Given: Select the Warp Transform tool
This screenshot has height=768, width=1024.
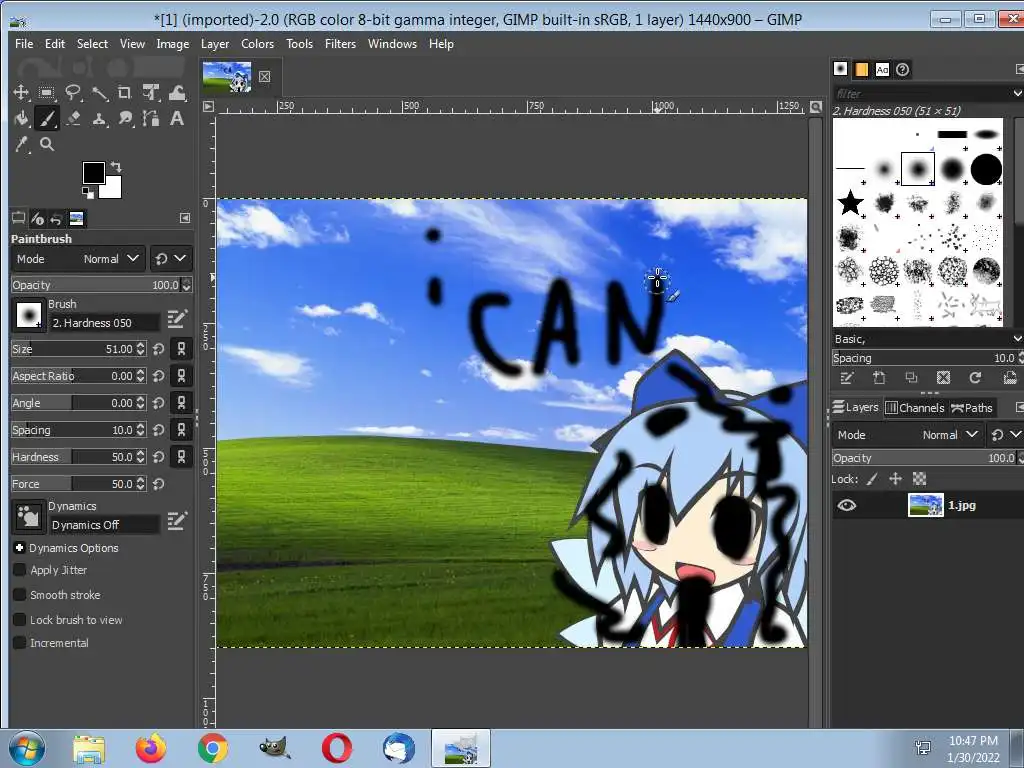Looking at the screenshot, I should (x=177, y=93).
